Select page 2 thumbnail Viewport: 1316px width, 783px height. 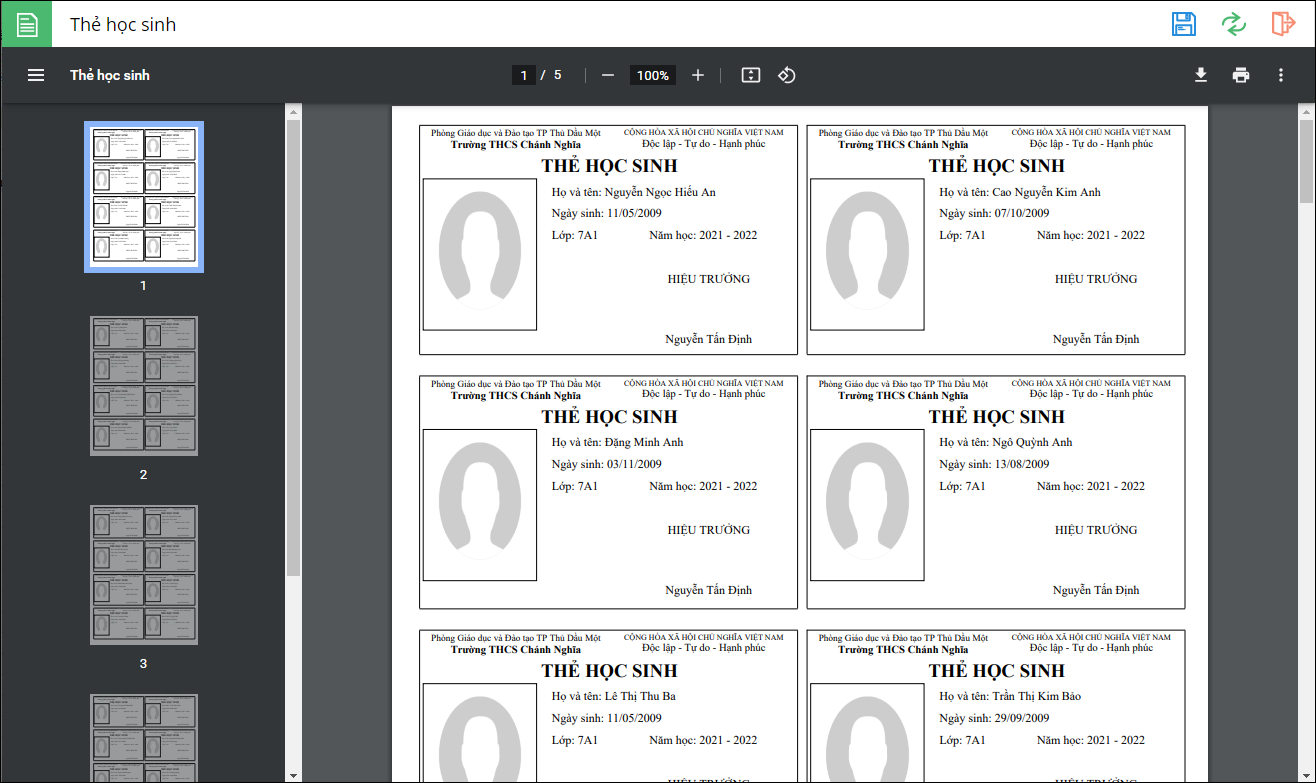(144, 386)
